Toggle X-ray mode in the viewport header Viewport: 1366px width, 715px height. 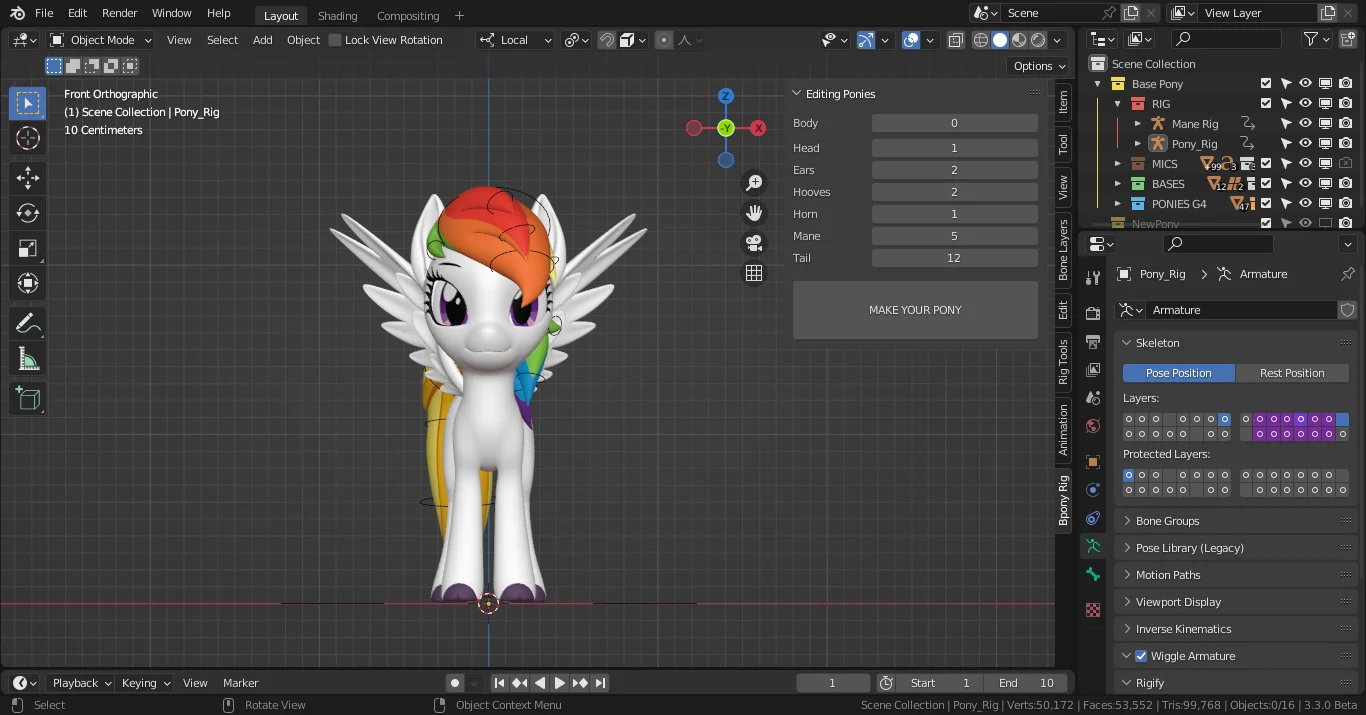[955, 39]
